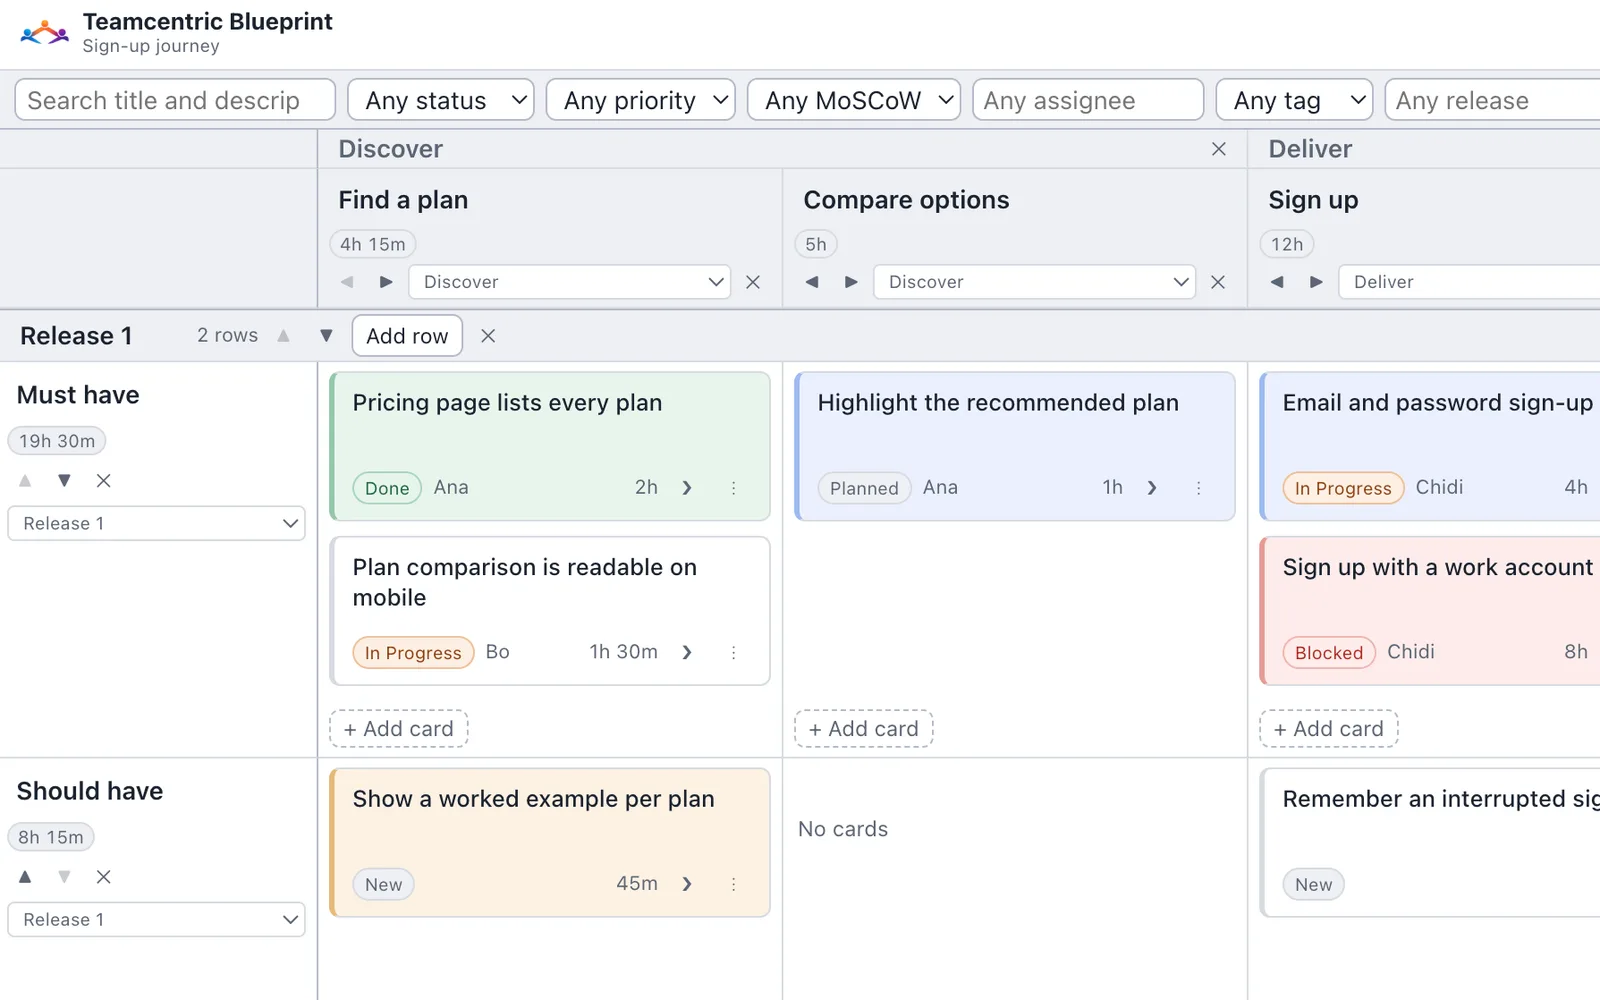Screen dimensions: 1600x1000
Task: Open release dropdown under Must have
Action: (x=157, y=523)
